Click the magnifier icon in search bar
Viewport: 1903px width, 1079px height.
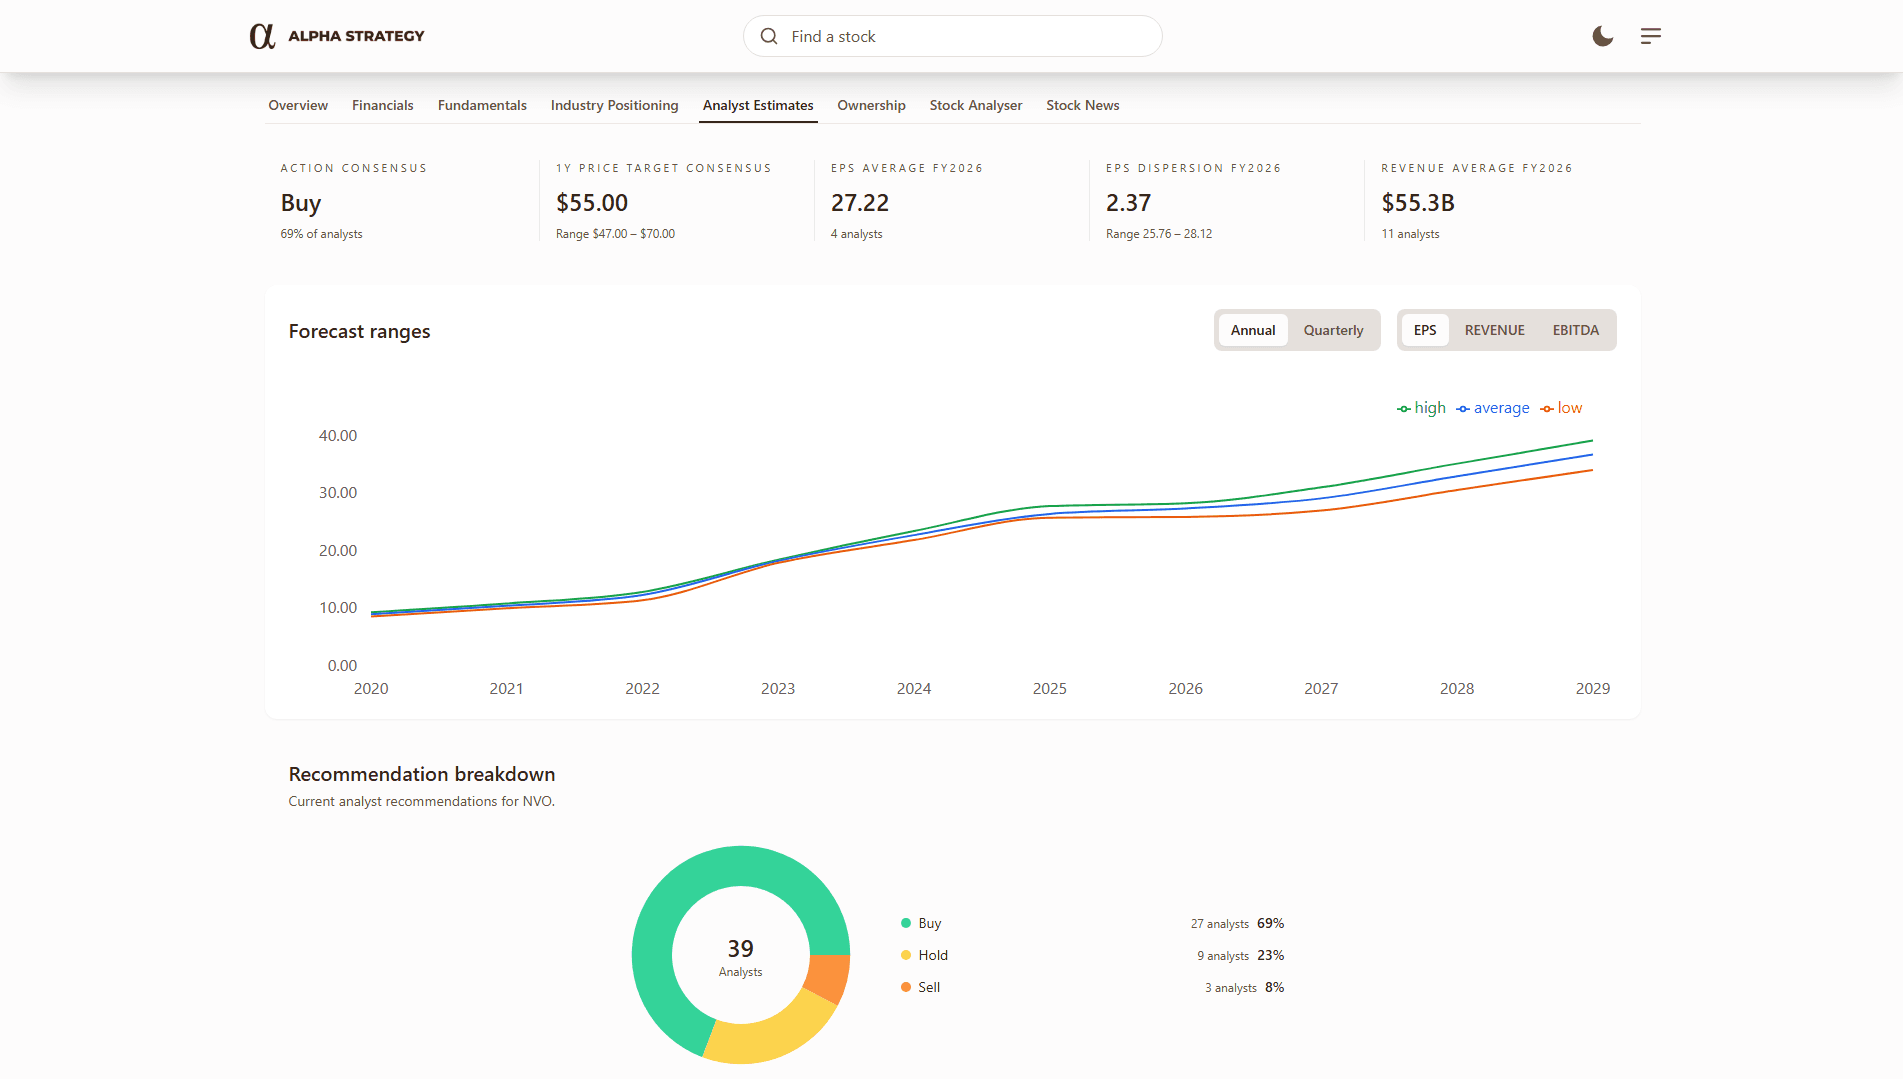tap(768, 36)
